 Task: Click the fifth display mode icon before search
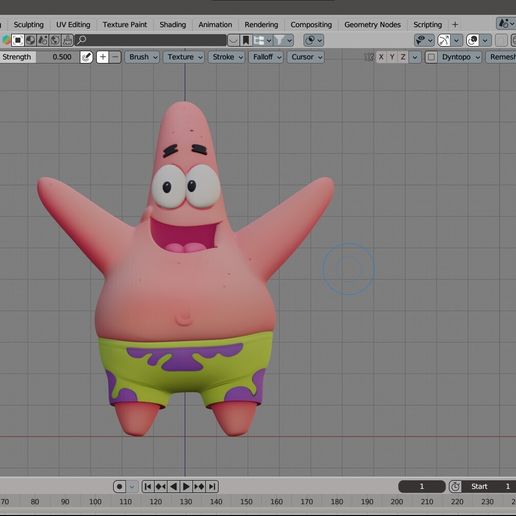67,40
